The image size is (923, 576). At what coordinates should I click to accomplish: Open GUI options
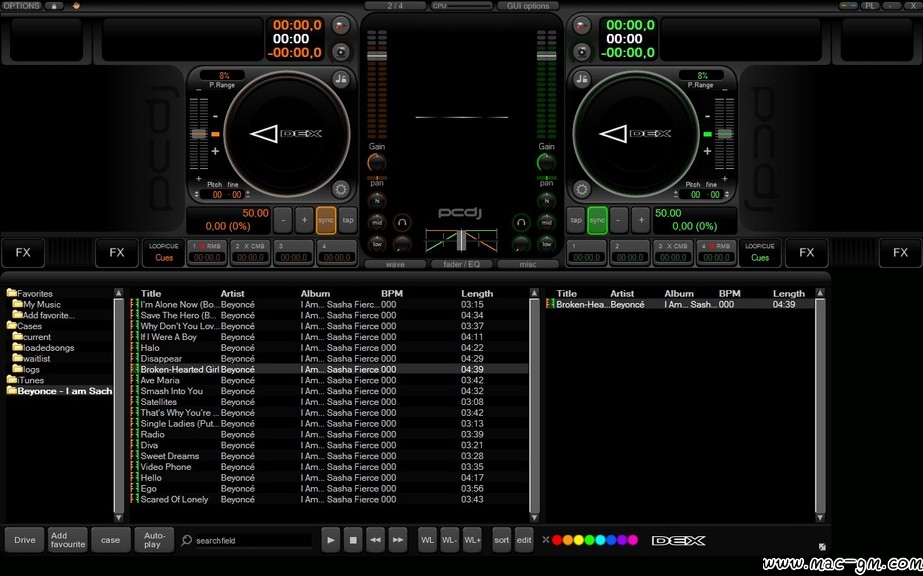tap(528, 6)
